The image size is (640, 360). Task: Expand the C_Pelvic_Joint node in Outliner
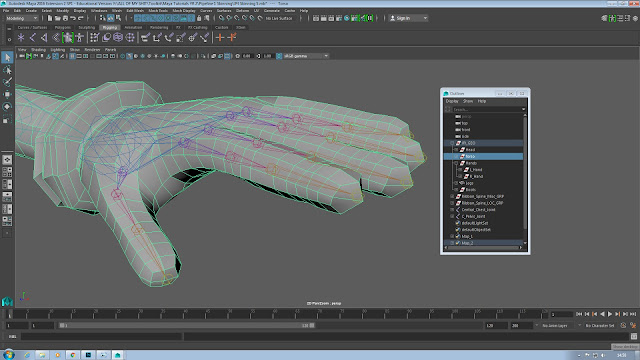[452, 216]
